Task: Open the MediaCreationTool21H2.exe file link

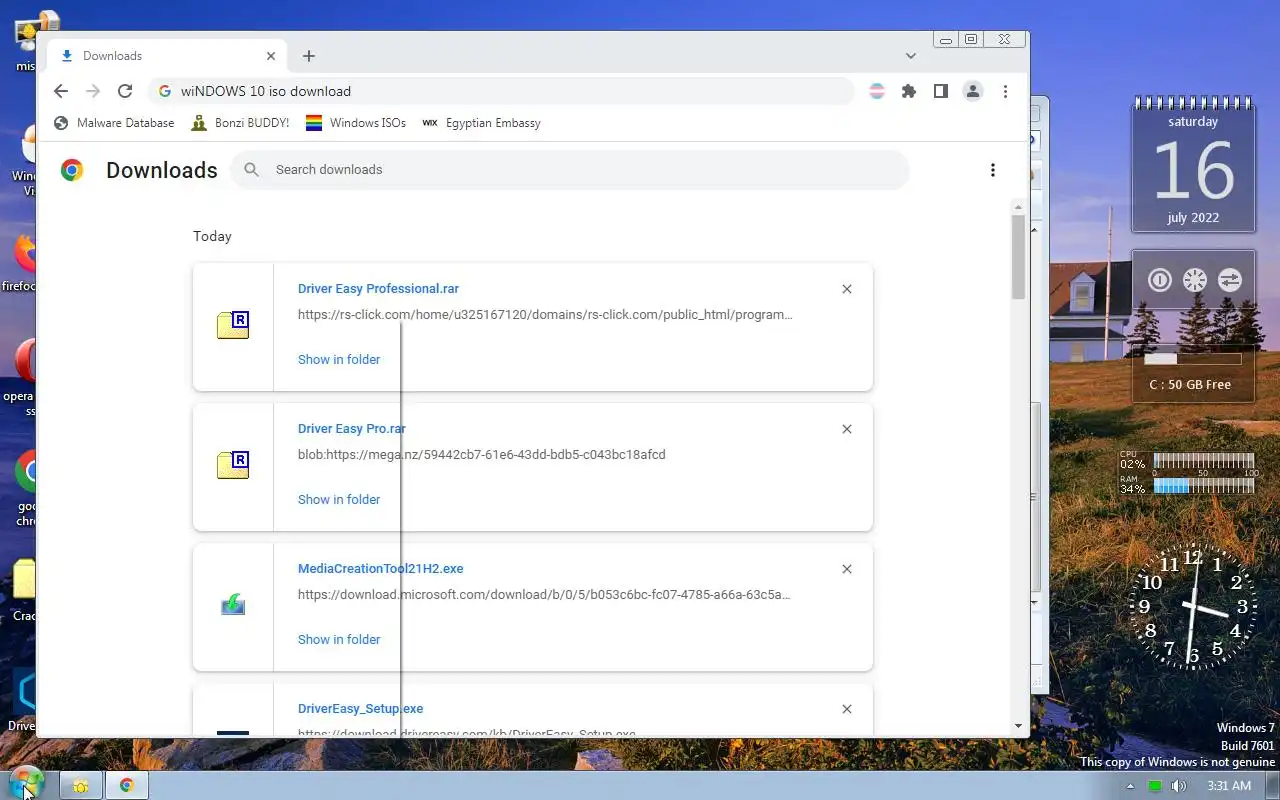Action: [x=381, y=569]
